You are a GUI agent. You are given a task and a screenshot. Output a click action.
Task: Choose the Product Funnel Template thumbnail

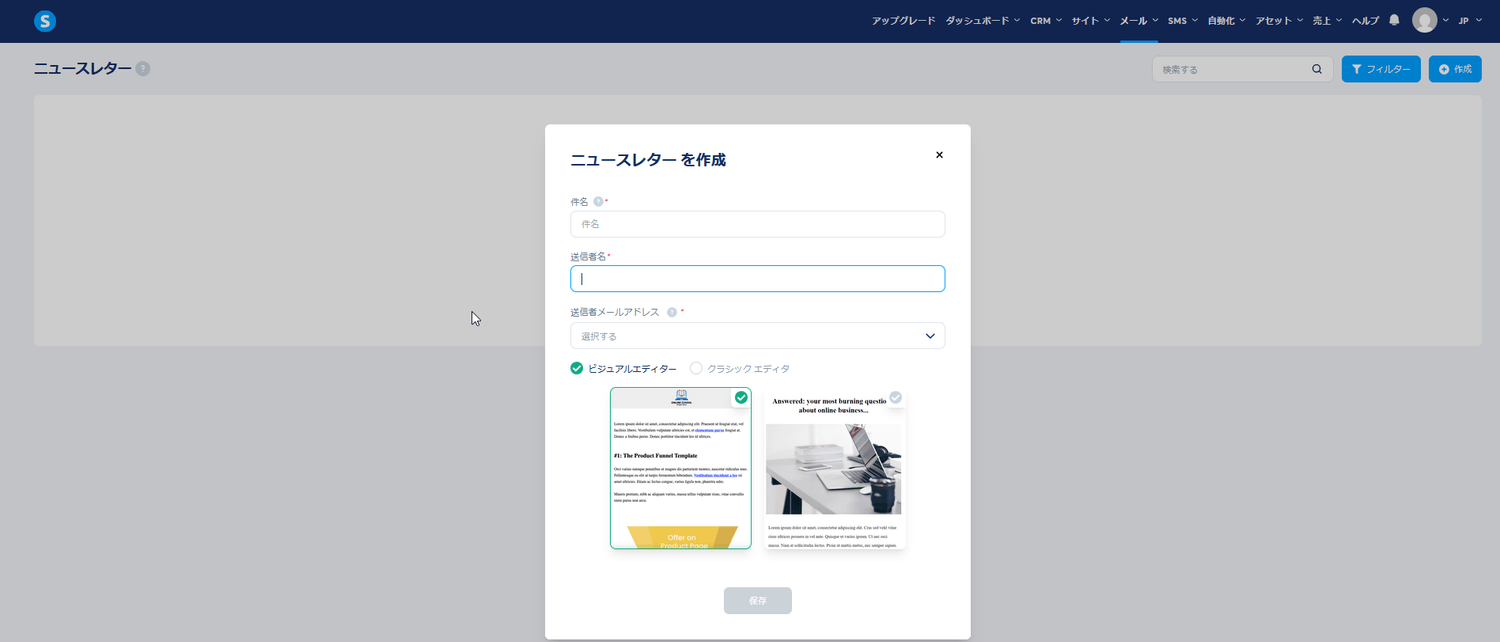(x=681, y=468)
